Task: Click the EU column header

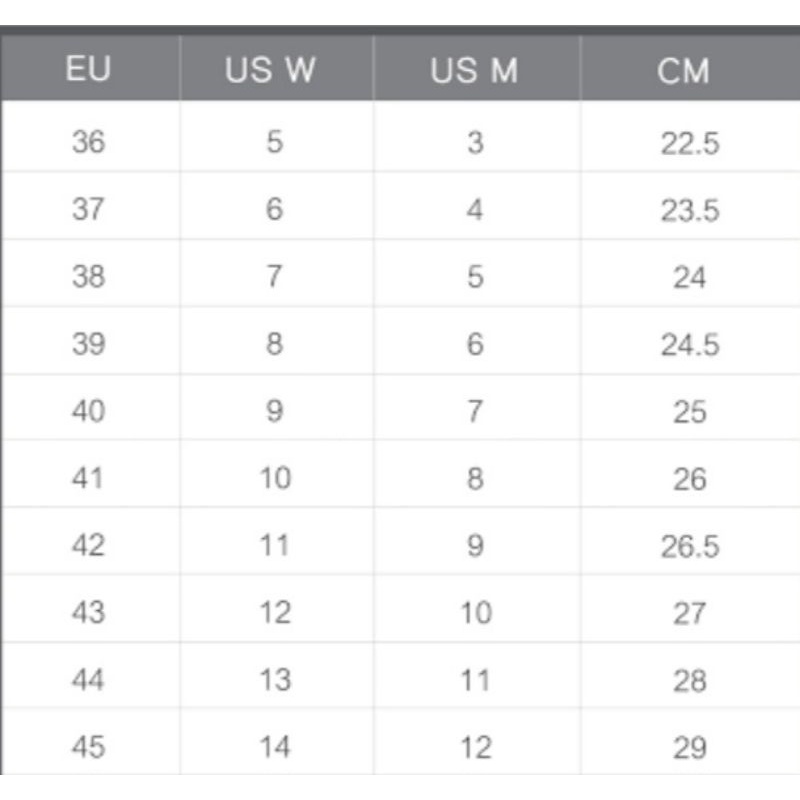Action: coord(88,68)
